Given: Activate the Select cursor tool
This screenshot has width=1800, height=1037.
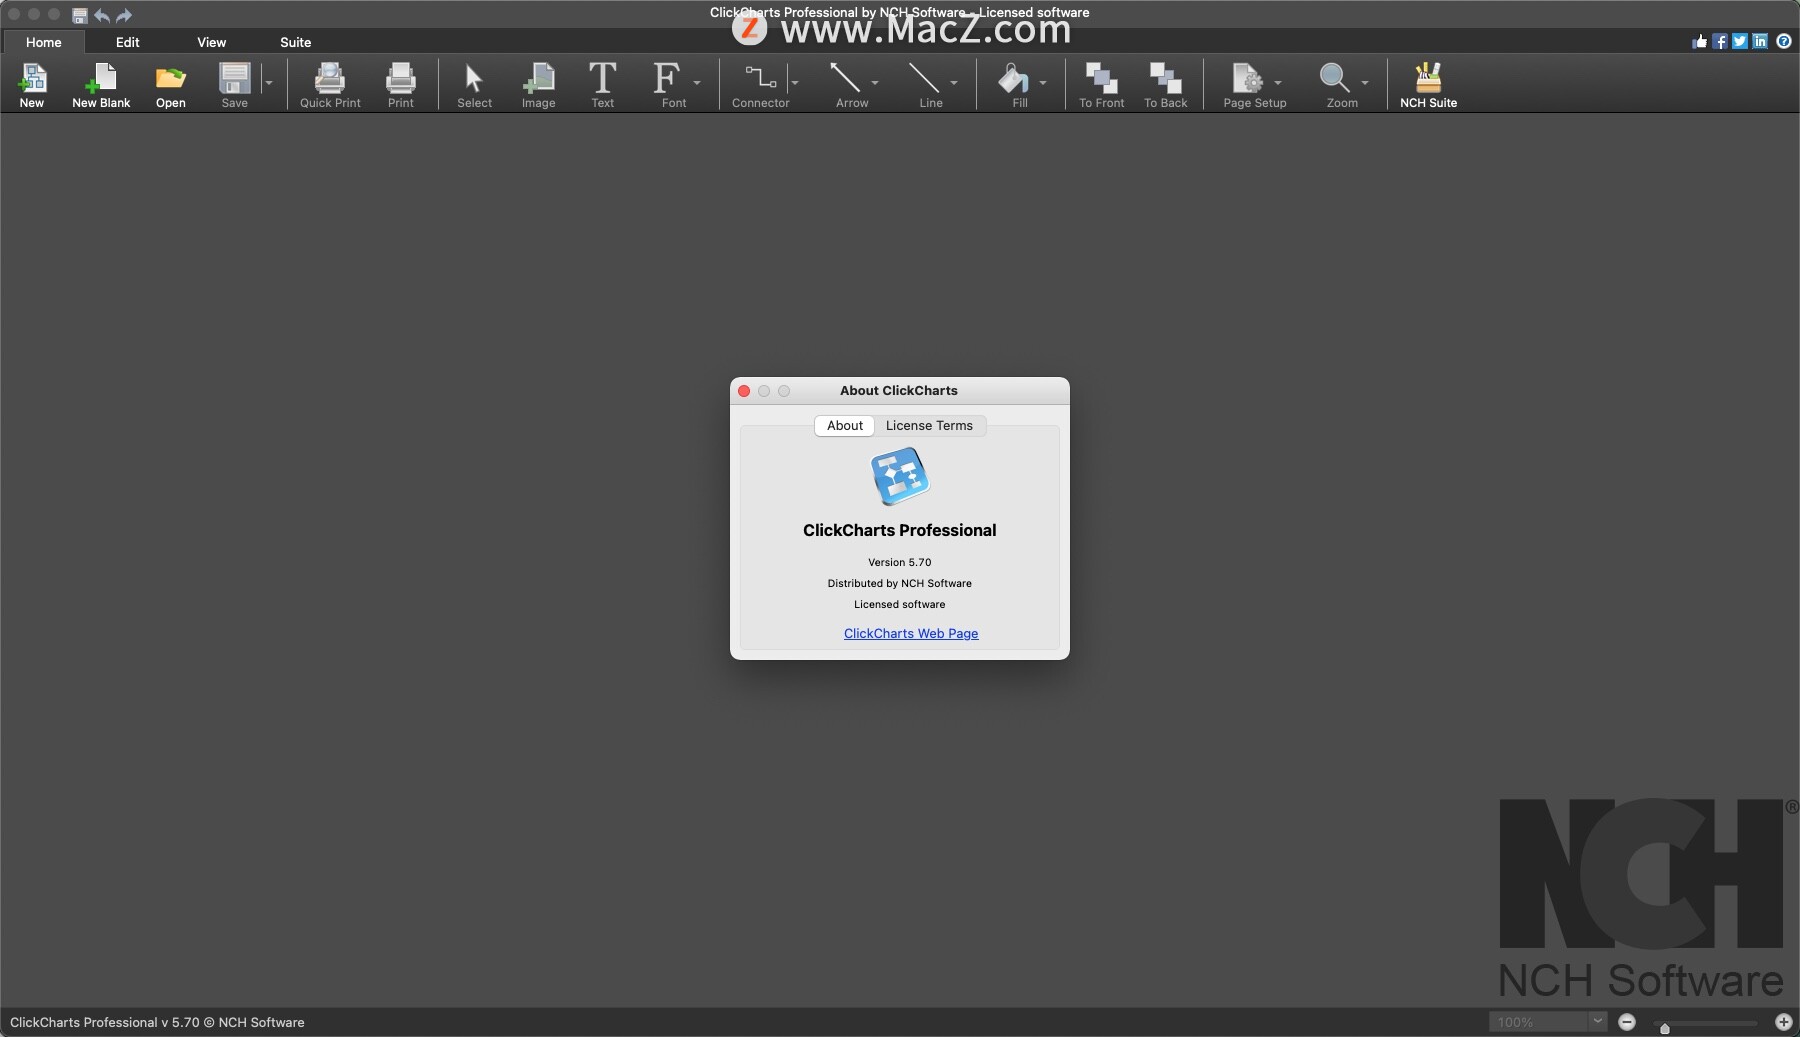Looking at the screenshot, I should tap(474, 84).
